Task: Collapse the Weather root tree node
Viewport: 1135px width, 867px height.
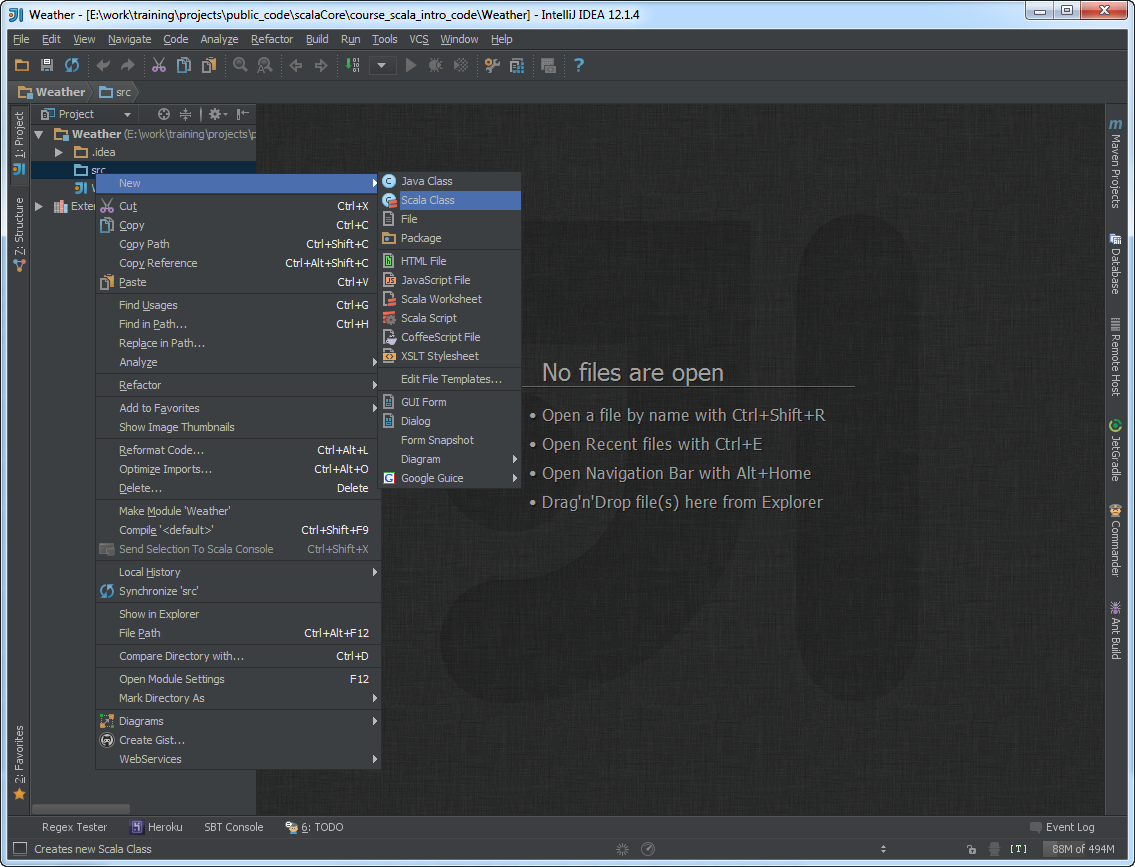Action: click(39, 134)
